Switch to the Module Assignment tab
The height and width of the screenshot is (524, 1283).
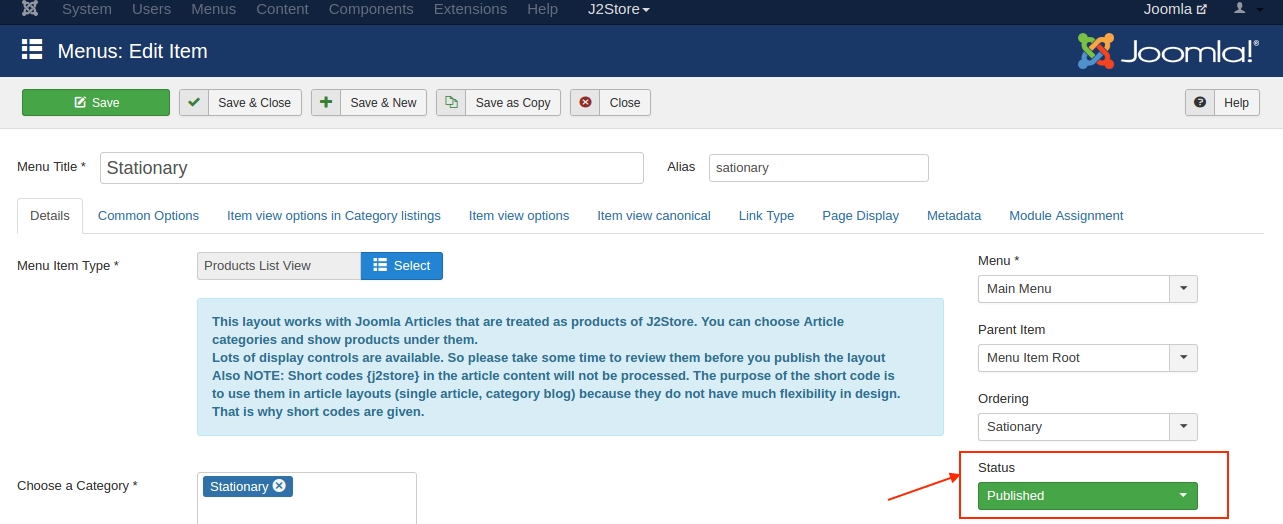[1066, 216]
